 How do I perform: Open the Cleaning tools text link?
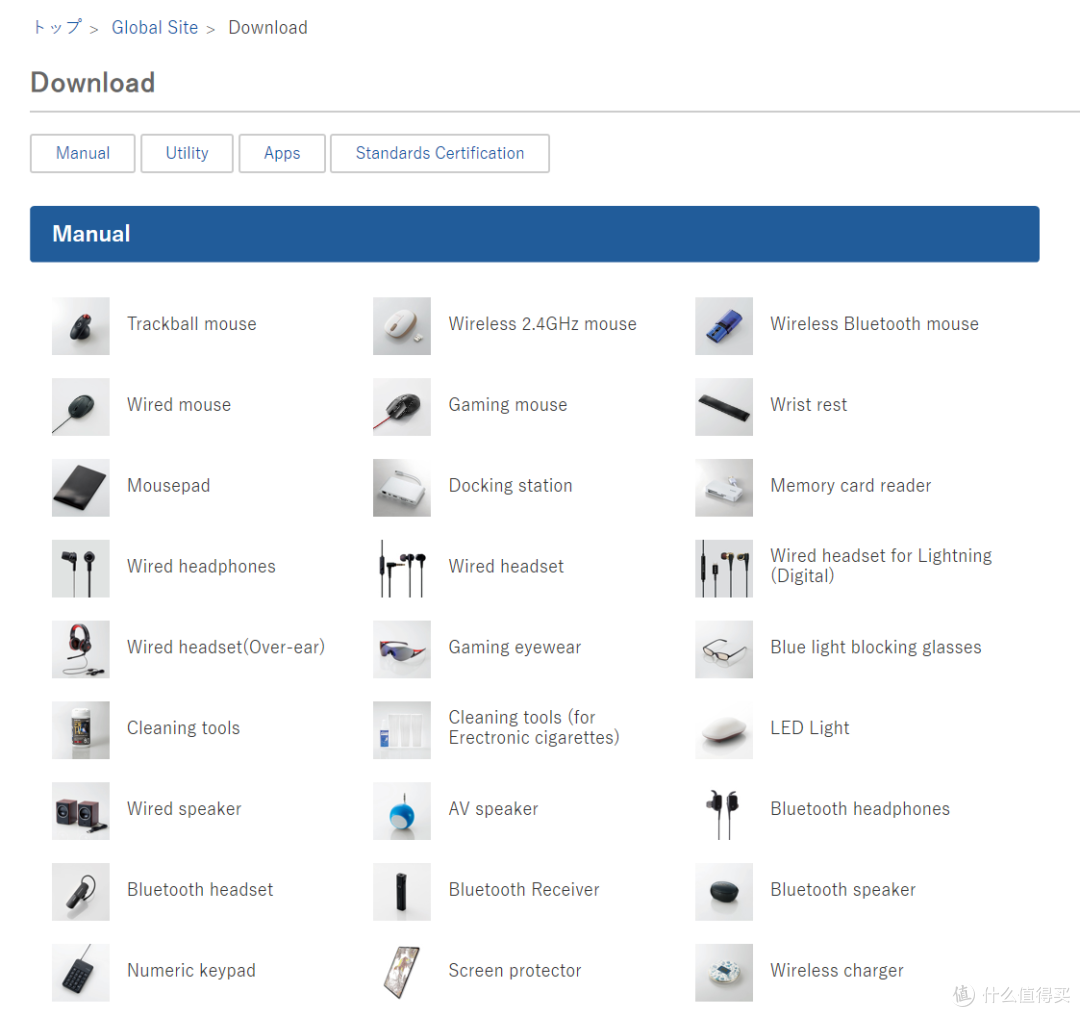(183, 728)
